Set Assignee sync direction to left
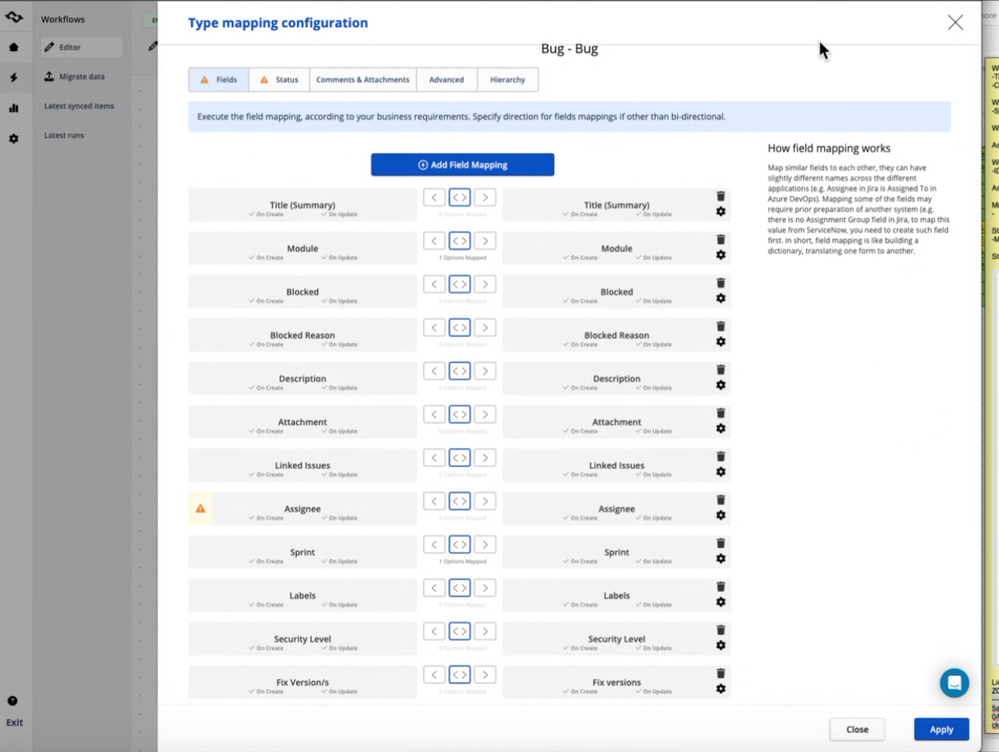The image size is (999, 752). [434, 501]
